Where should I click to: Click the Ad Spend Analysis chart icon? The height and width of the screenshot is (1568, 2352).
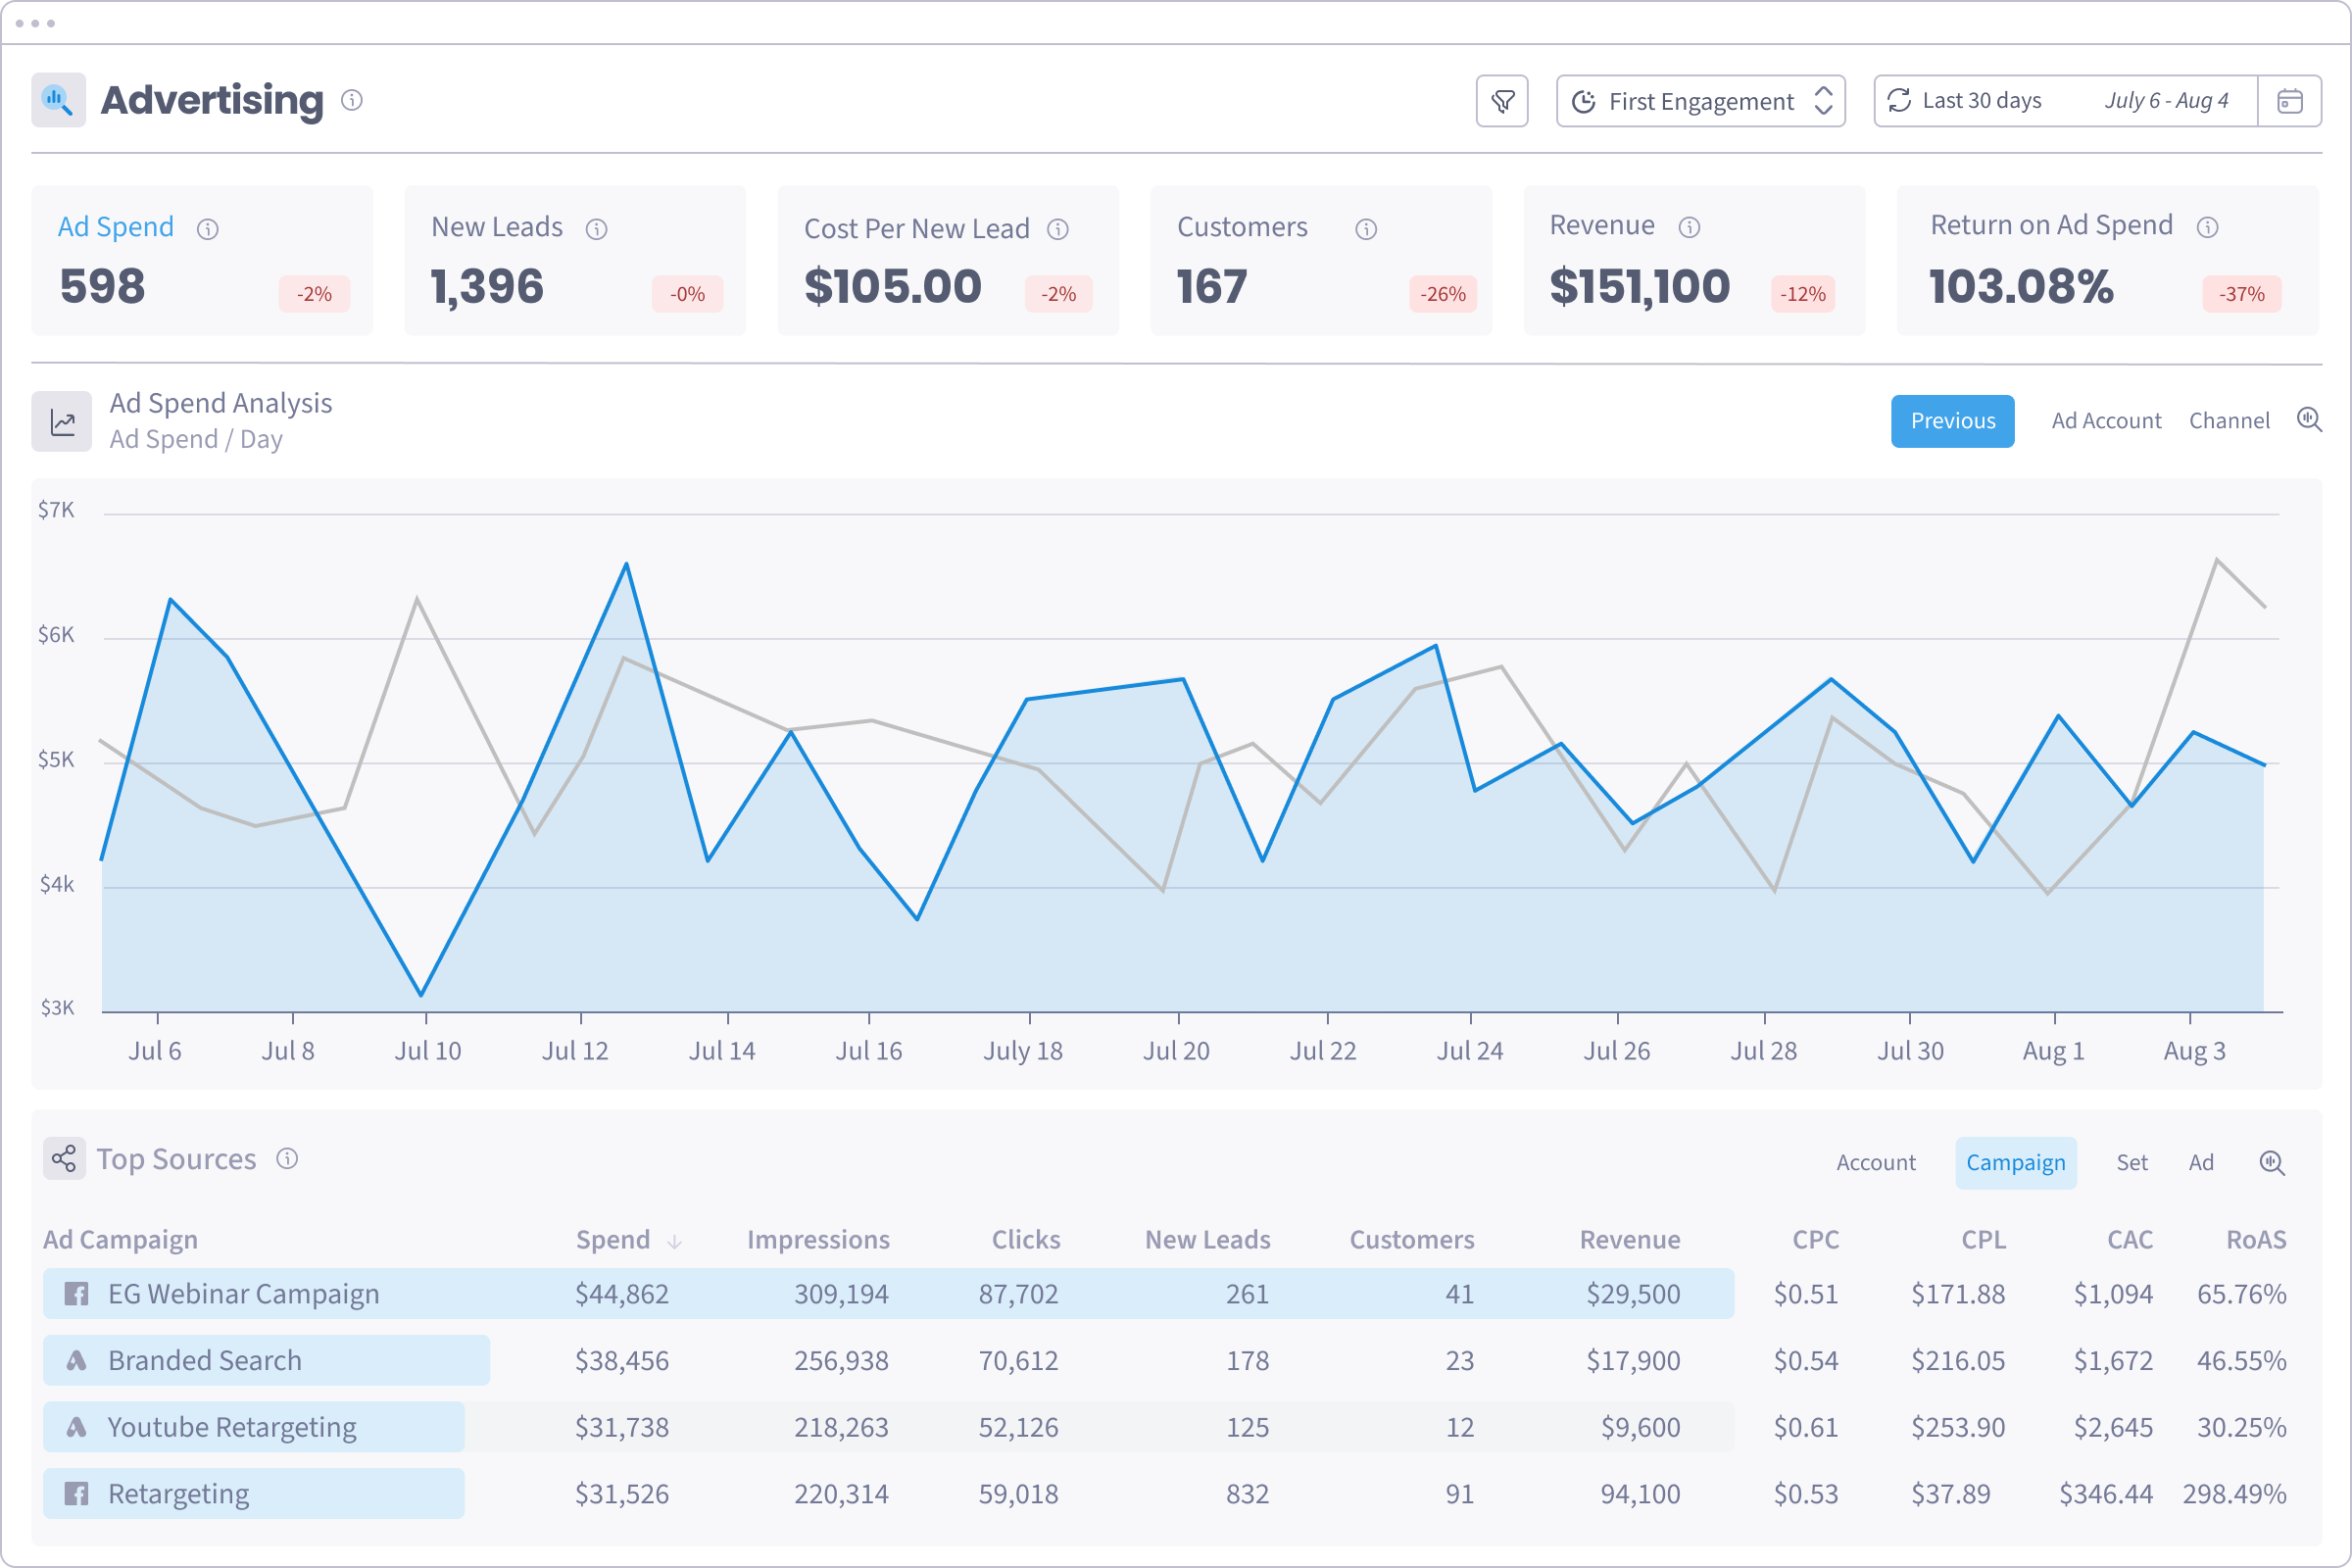pos(62,421)
